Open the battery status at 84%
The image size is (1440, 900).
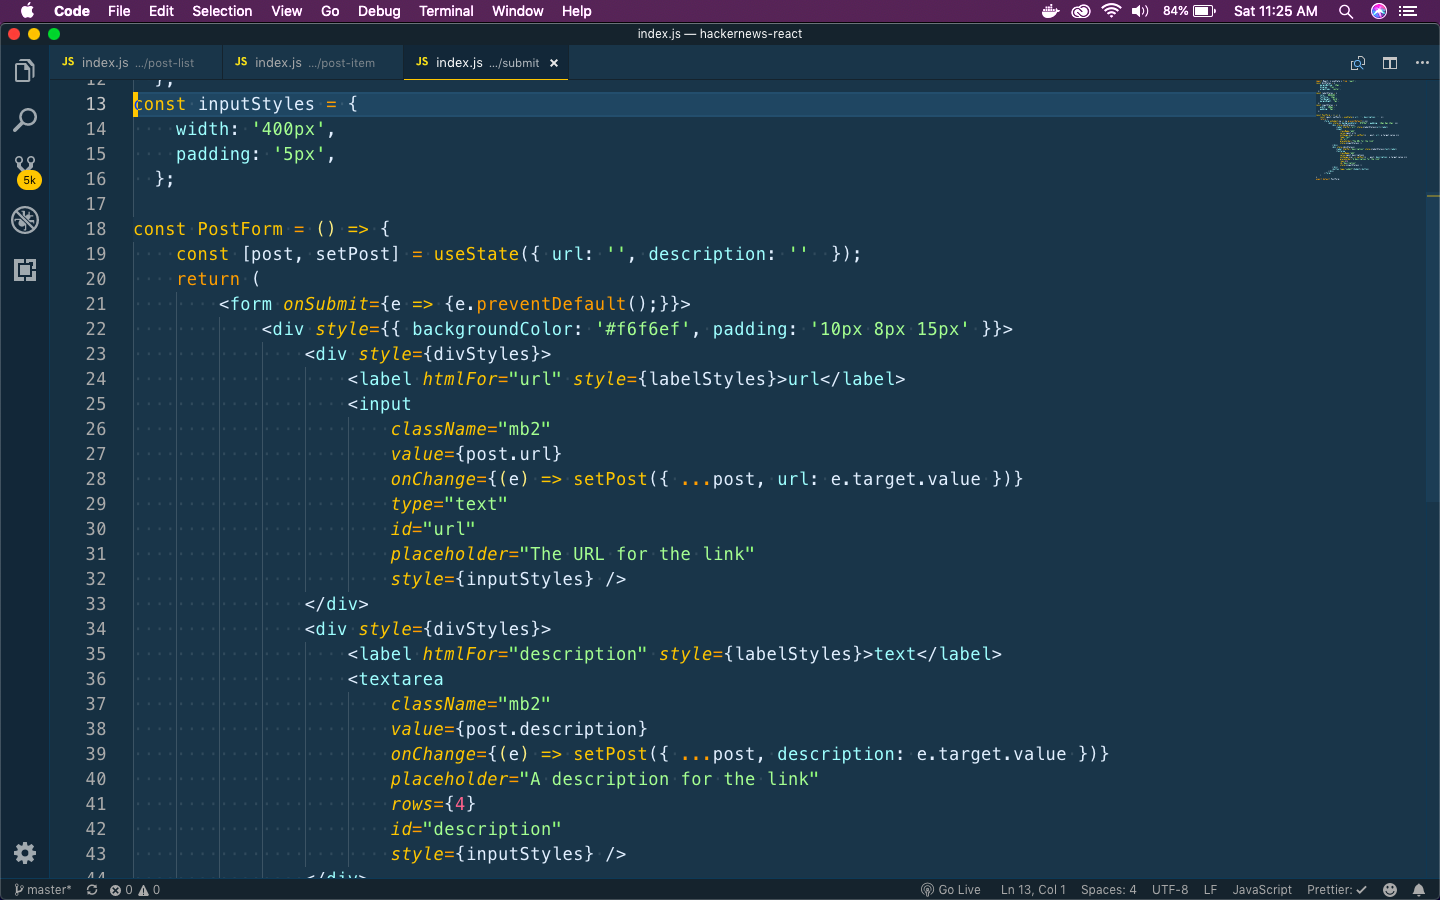point(1189,11)
